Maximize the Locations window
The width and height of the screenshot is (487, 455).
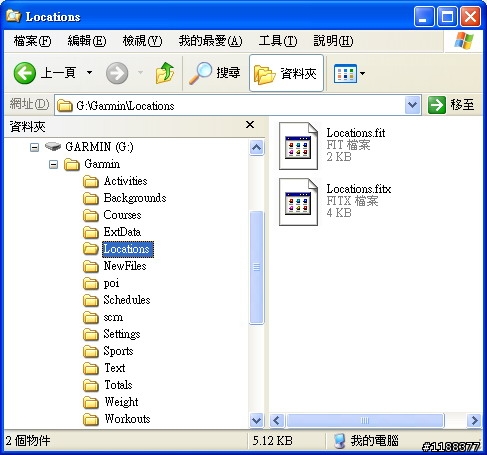pos(447,16)
